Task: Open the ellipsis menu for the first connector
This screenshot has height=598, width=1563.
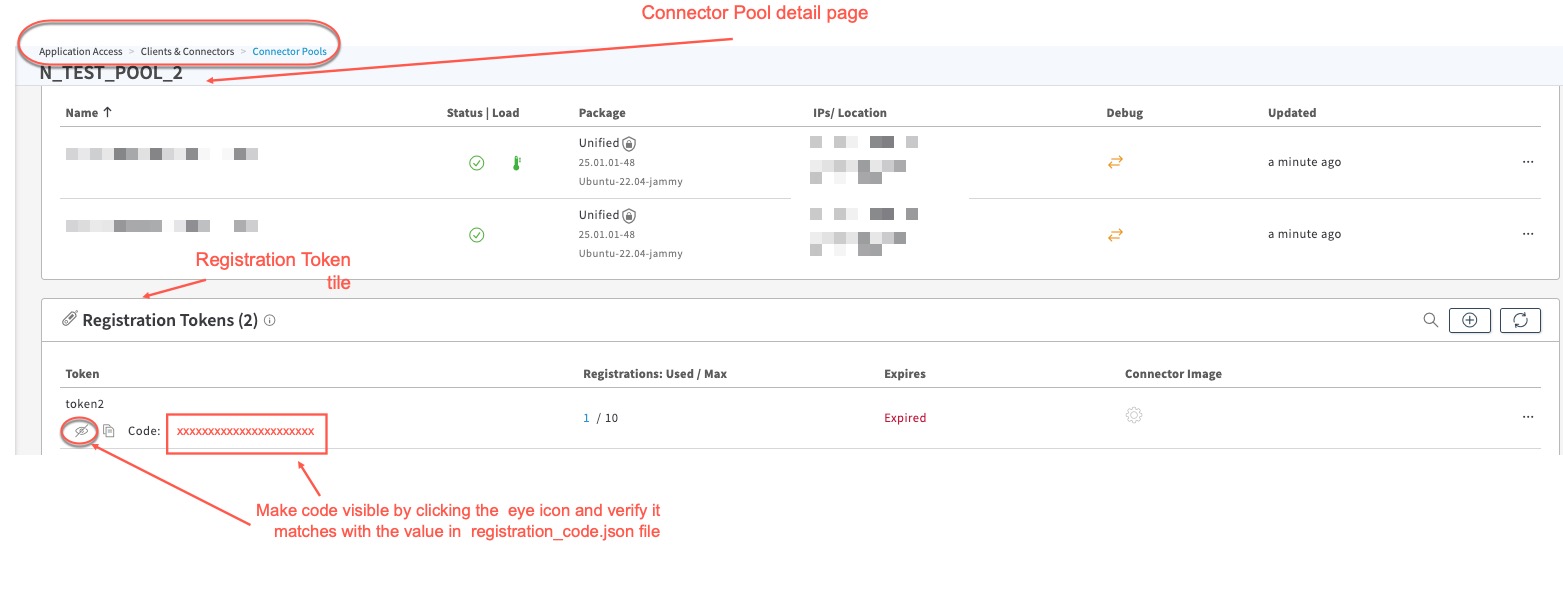Action: coord(1527,162)
